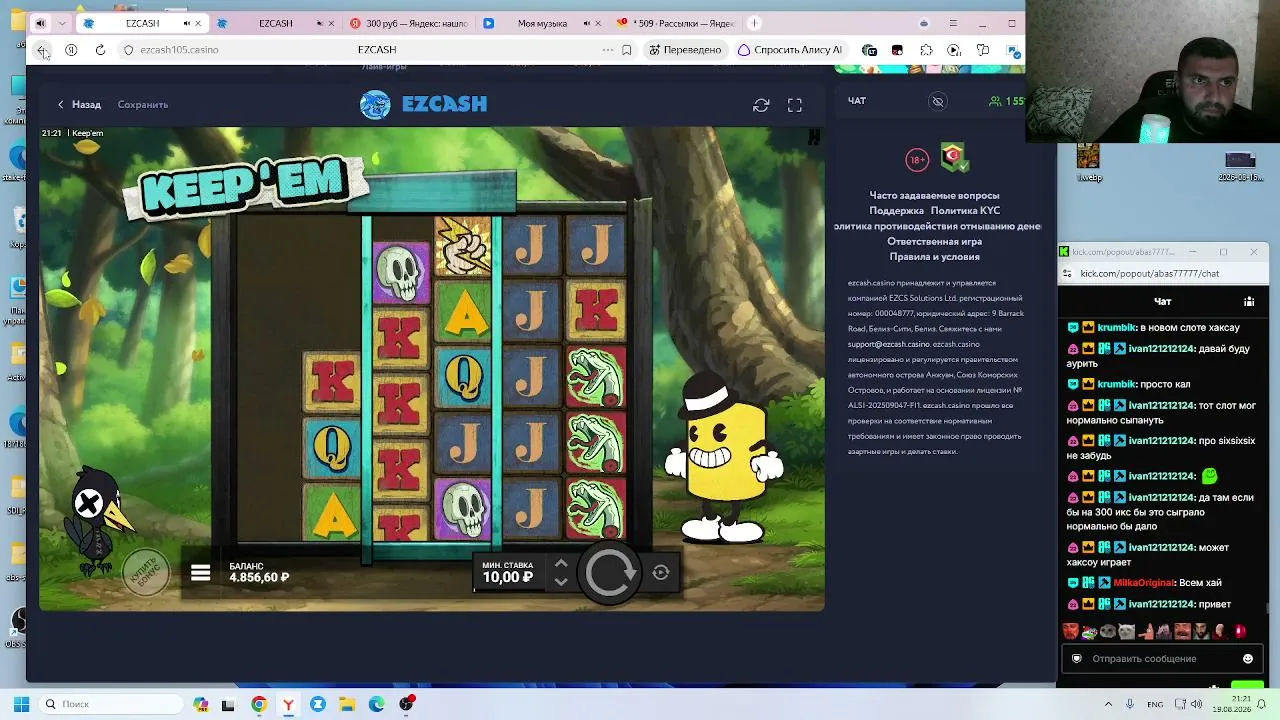This screenshot has width=1280, height=720.
Task: Open 'Спросить Алису AI' assistant
Action: point(790,50)
